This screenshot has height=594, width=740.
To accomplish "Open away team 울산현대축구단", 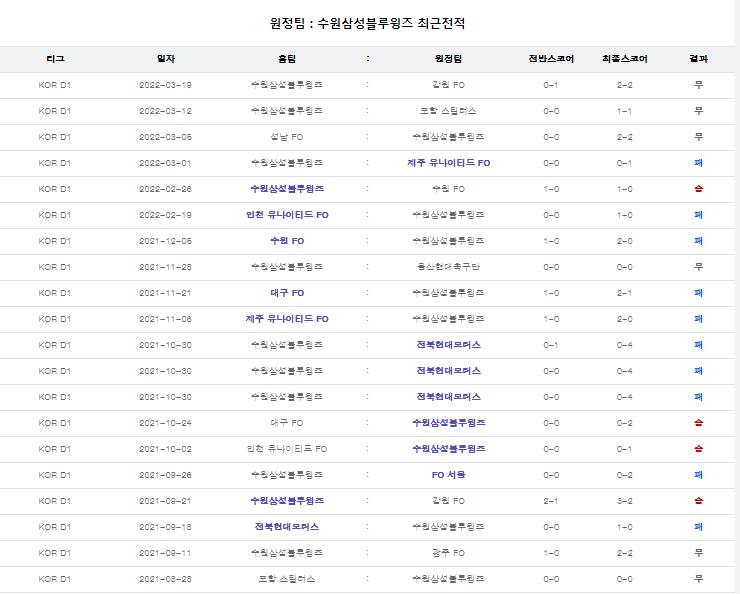I will coord(448,267).
